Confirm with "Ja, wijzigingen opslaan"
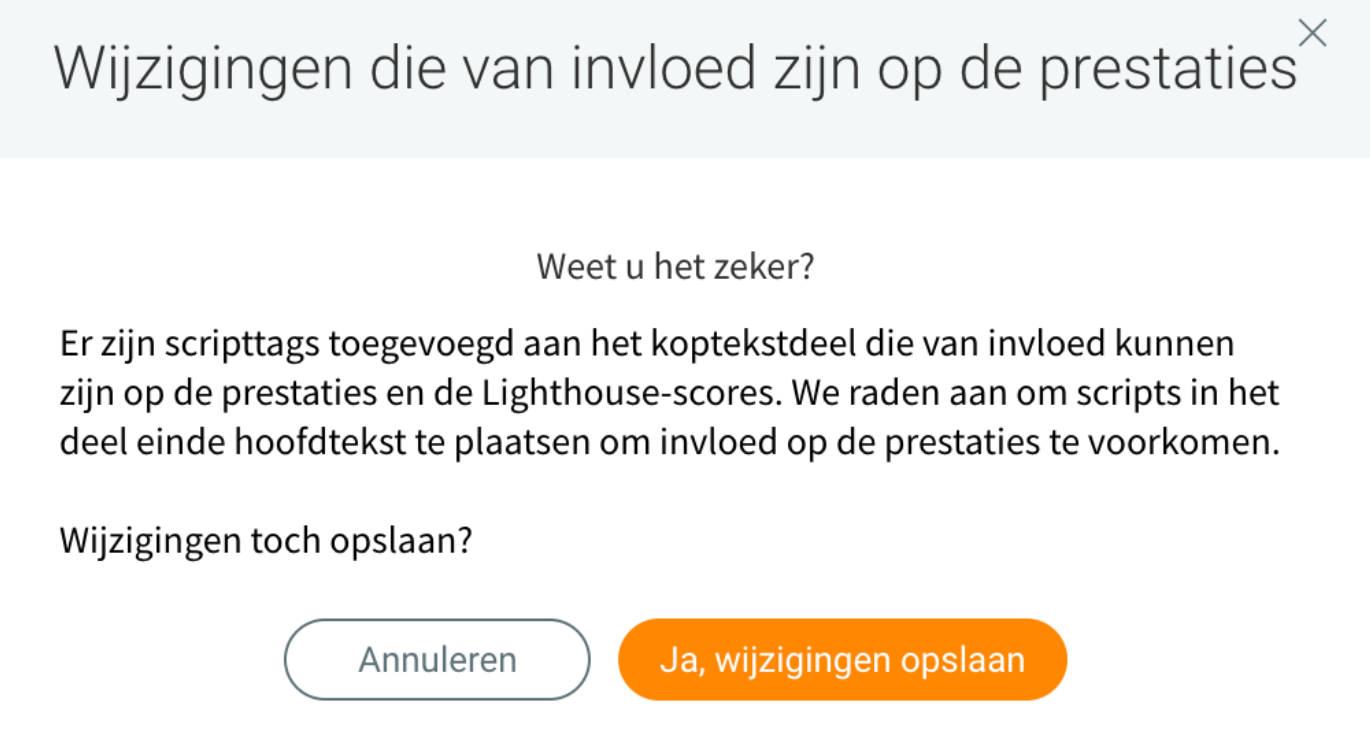 [x=842, y=660]
